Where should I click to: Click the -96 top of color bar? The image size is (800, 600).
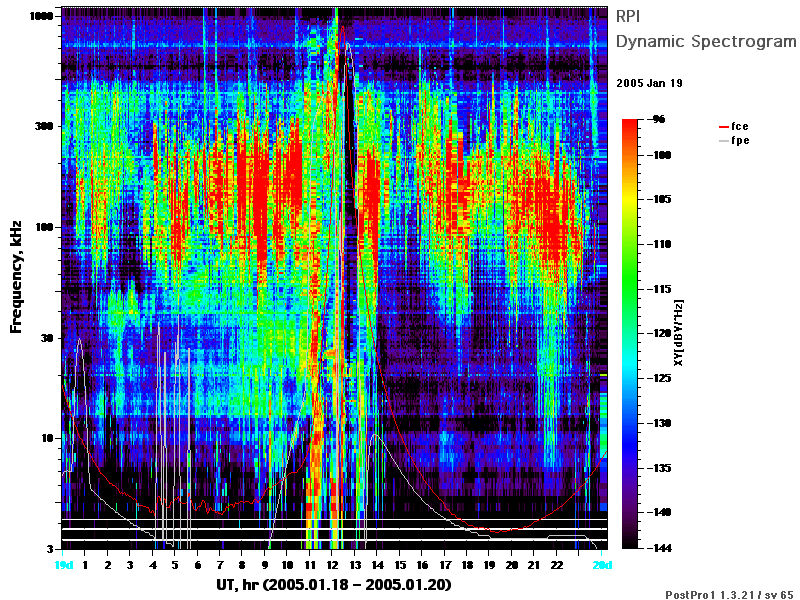pyautogui.click(x=658, y=119)
